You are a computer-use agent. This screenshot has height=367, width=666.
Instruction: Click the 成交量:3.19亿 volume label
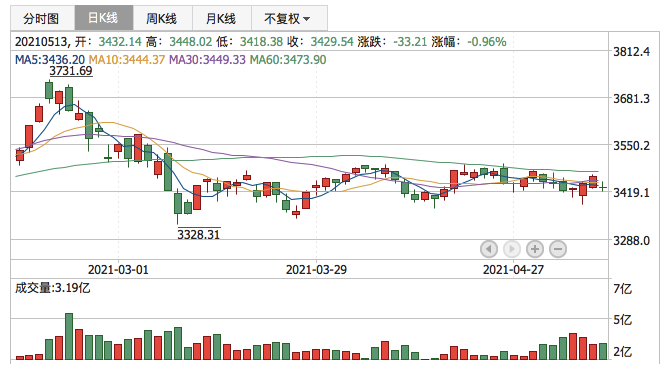pos(53,288)
